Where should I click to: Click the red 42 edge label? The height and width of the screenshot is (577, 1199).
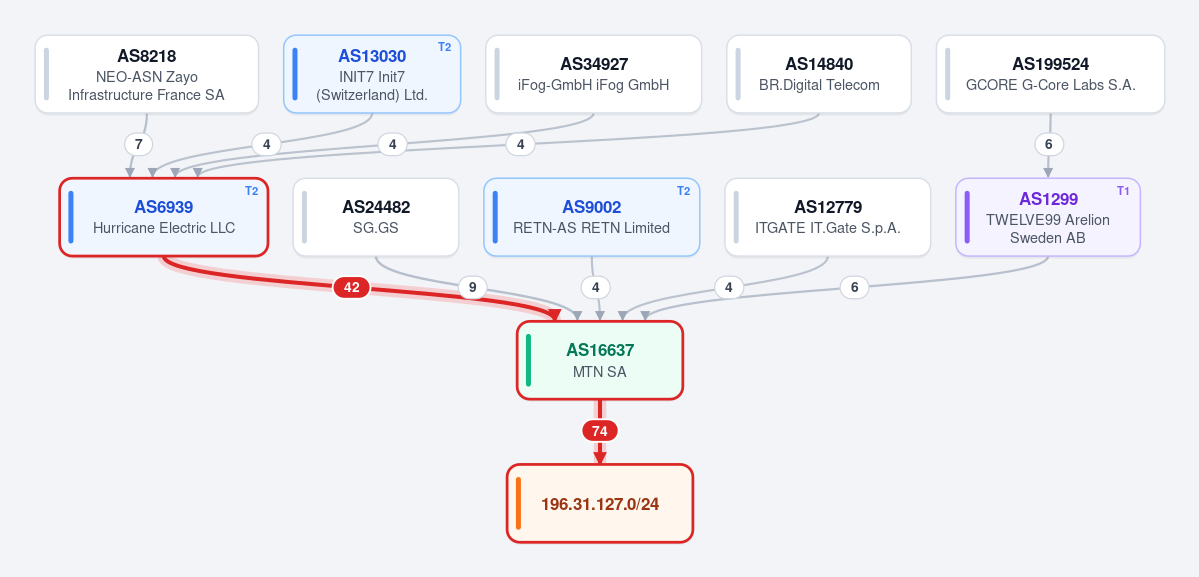tap(352, 287)
